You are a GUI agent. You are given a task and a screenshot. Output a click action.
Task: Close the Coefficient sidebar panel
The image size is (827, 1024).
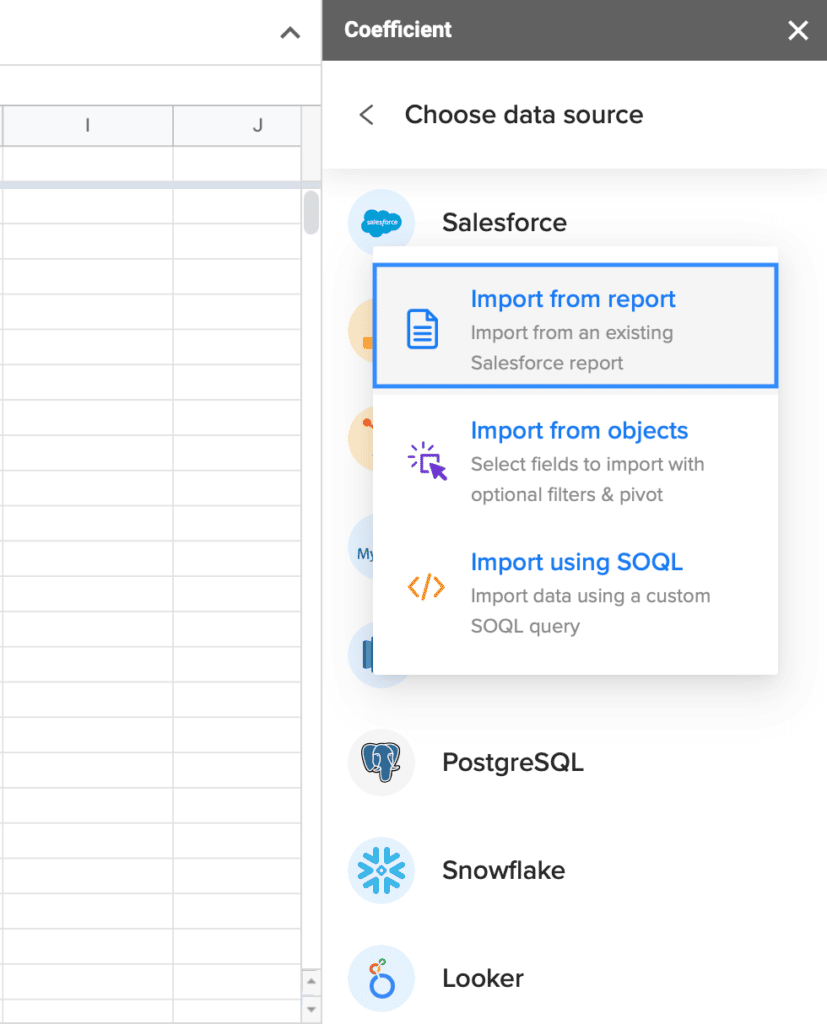pyautogui.click(x=798, y=30)
